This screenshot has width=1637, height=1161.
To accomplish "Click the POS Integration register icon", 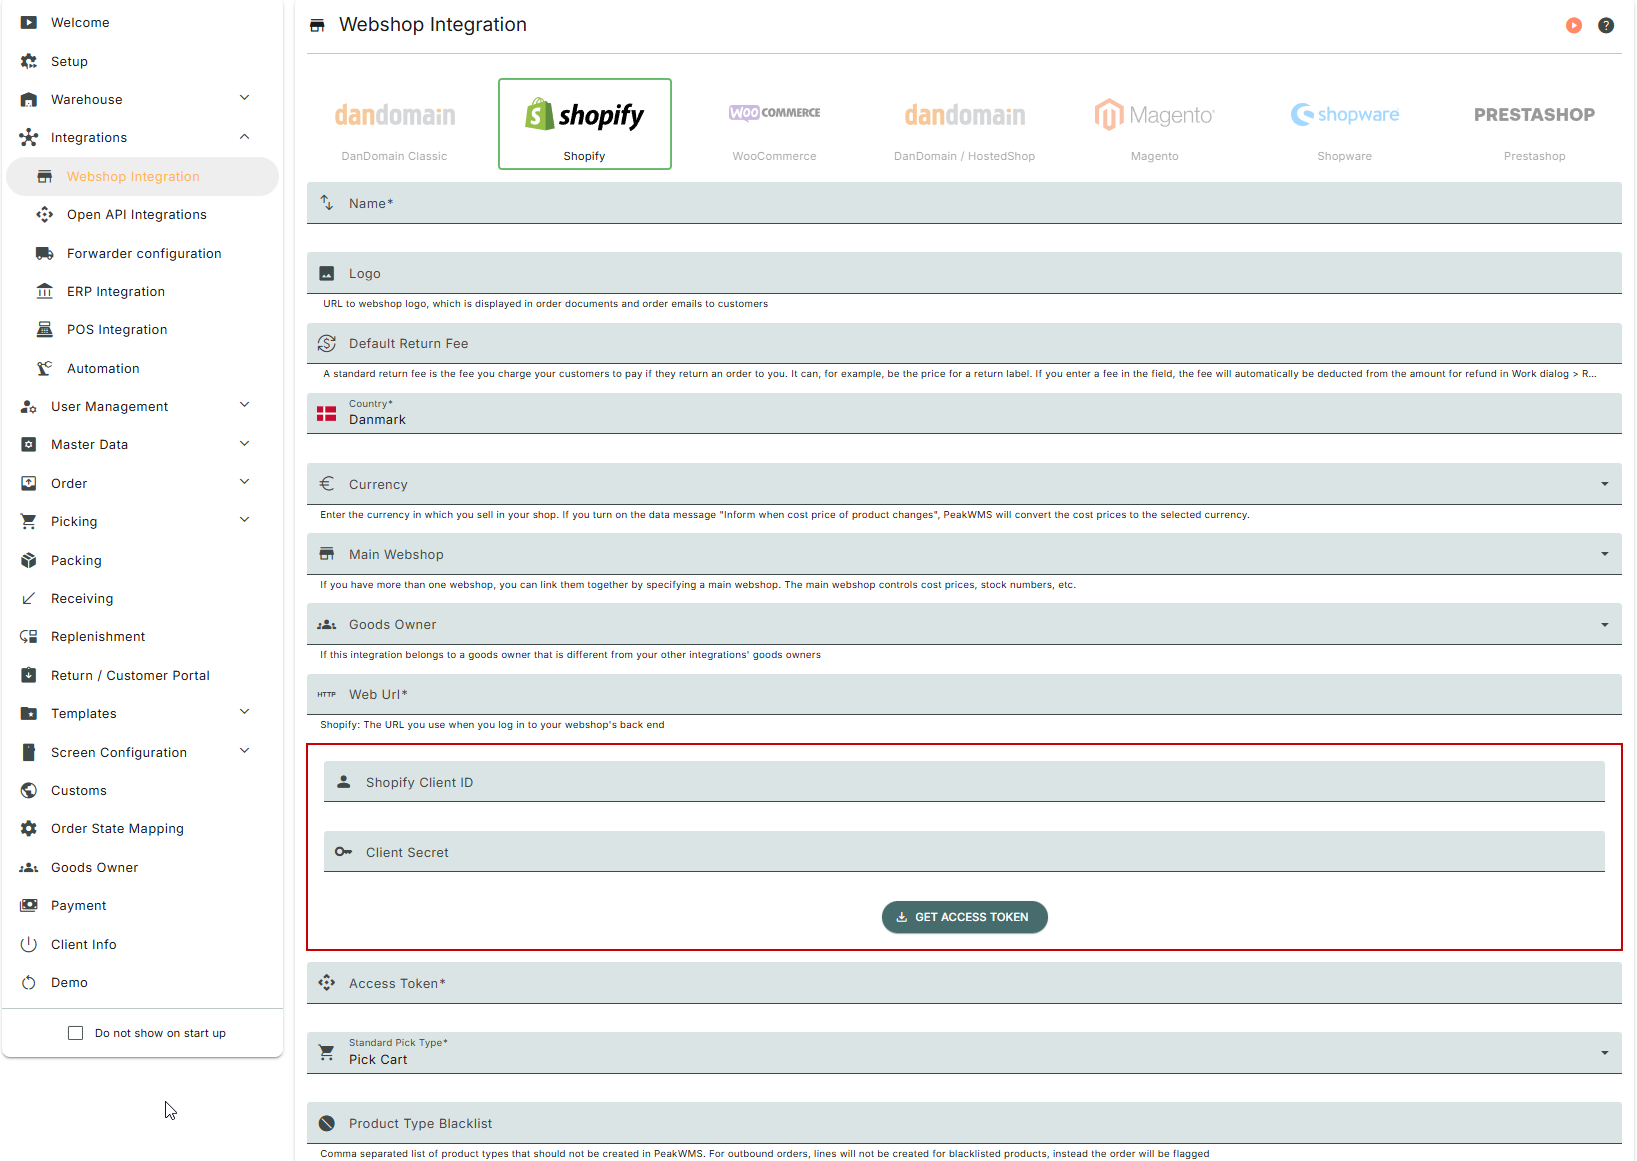I will point(45,329).
